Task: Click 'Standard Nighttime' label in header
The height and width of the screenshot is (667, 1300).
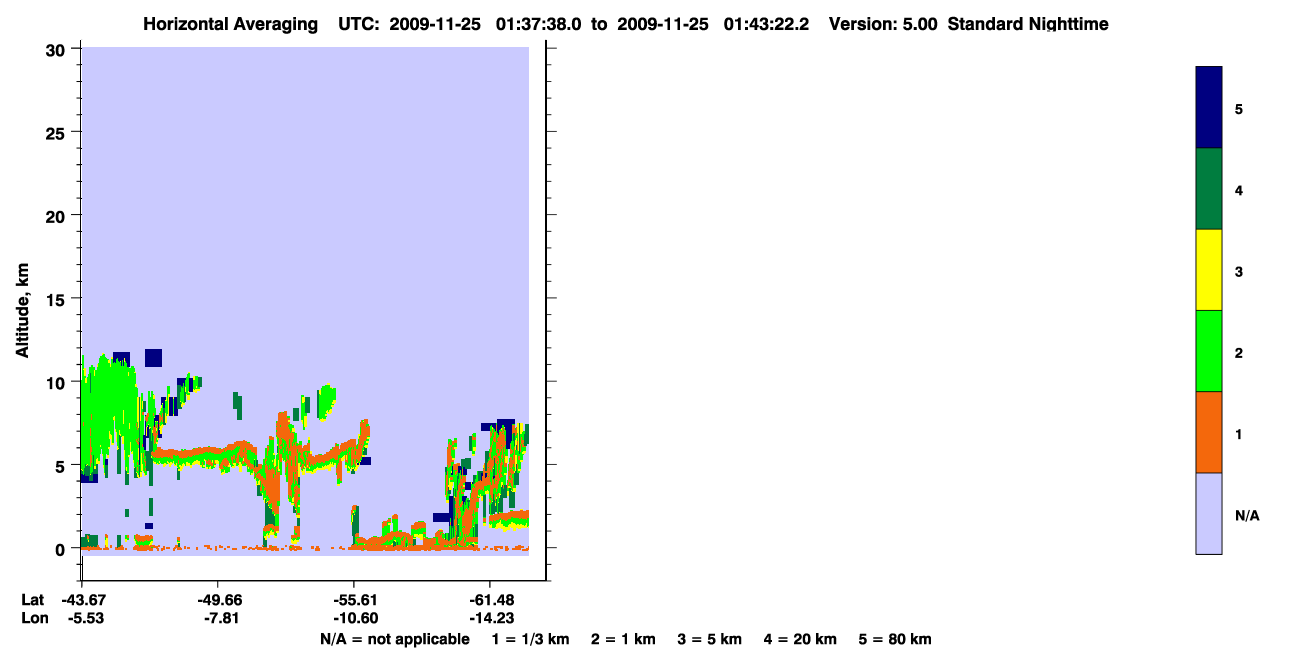Action: click(1028, 24)
